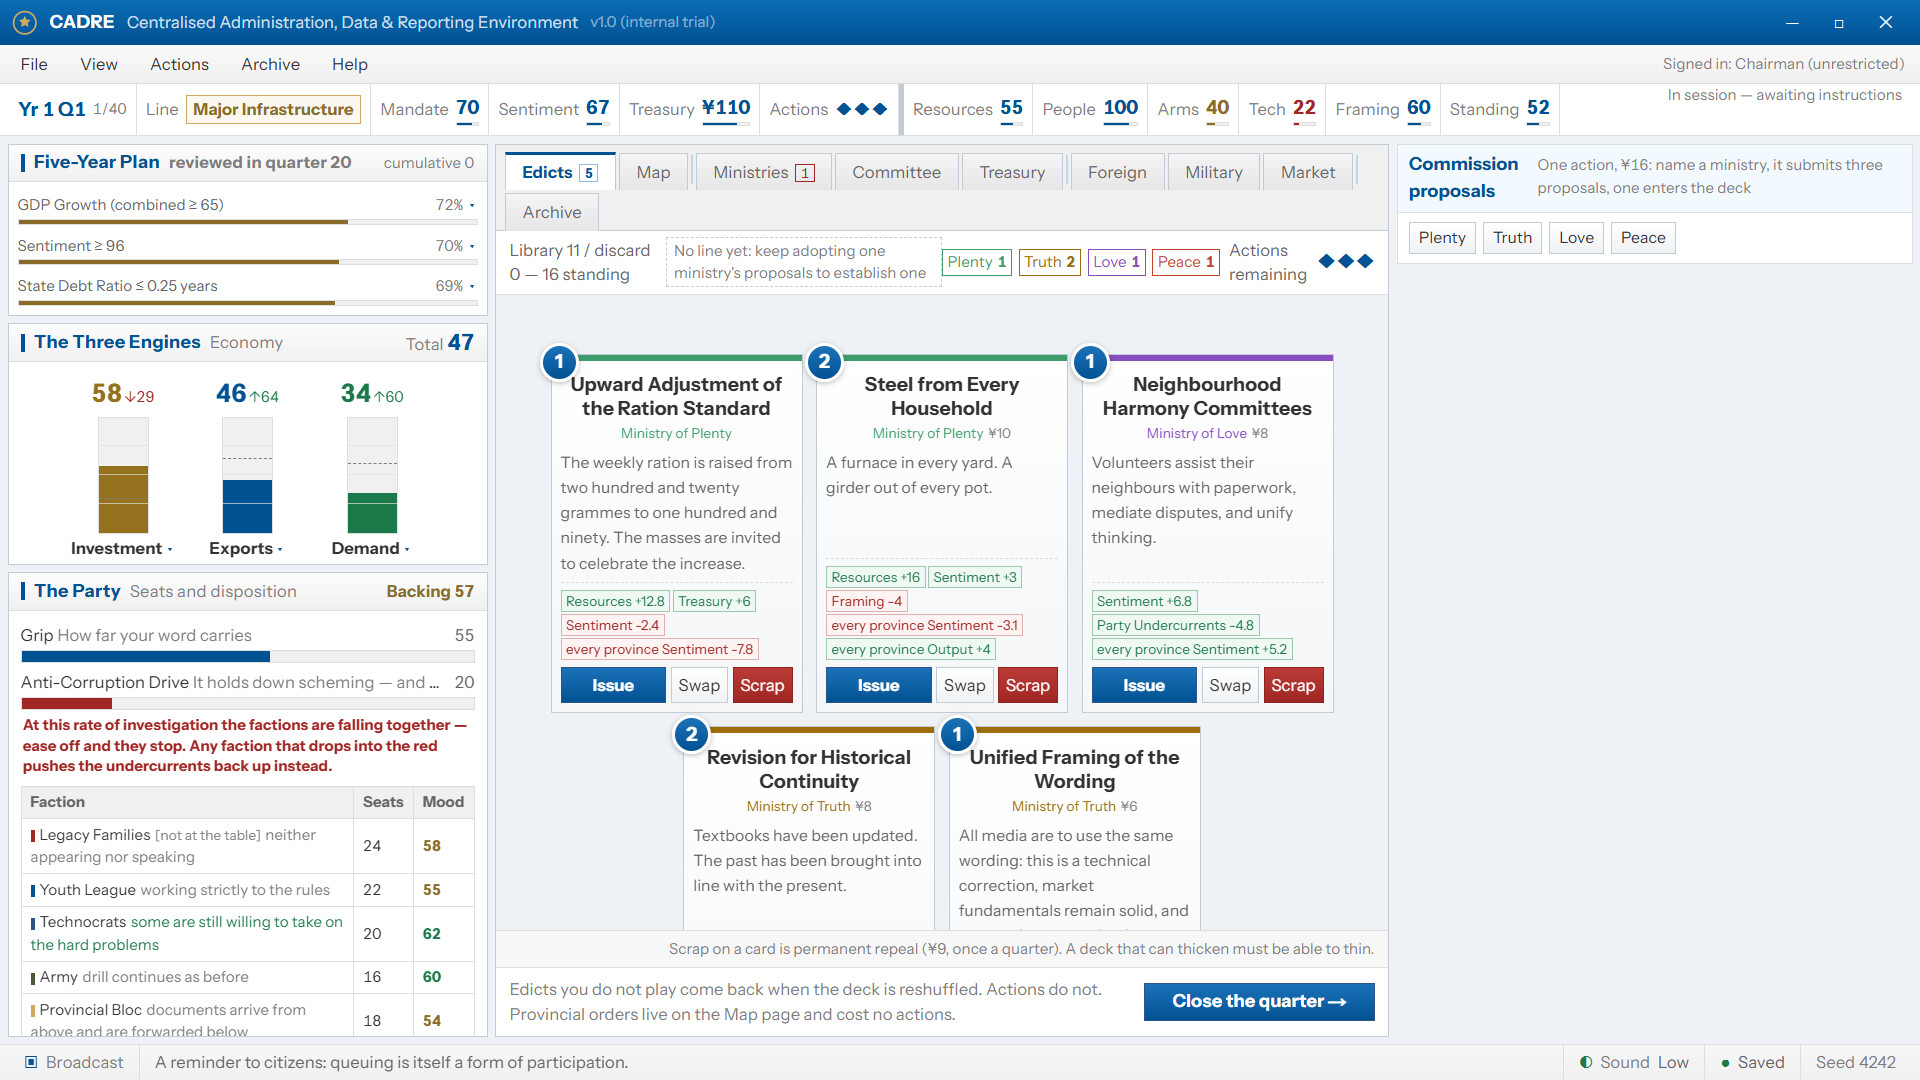The height and width of the screenshot is (1080, 1920).
Task: Issue the Steel from Every Household edict
Action: pyautogui.click(x=878, y=685)
